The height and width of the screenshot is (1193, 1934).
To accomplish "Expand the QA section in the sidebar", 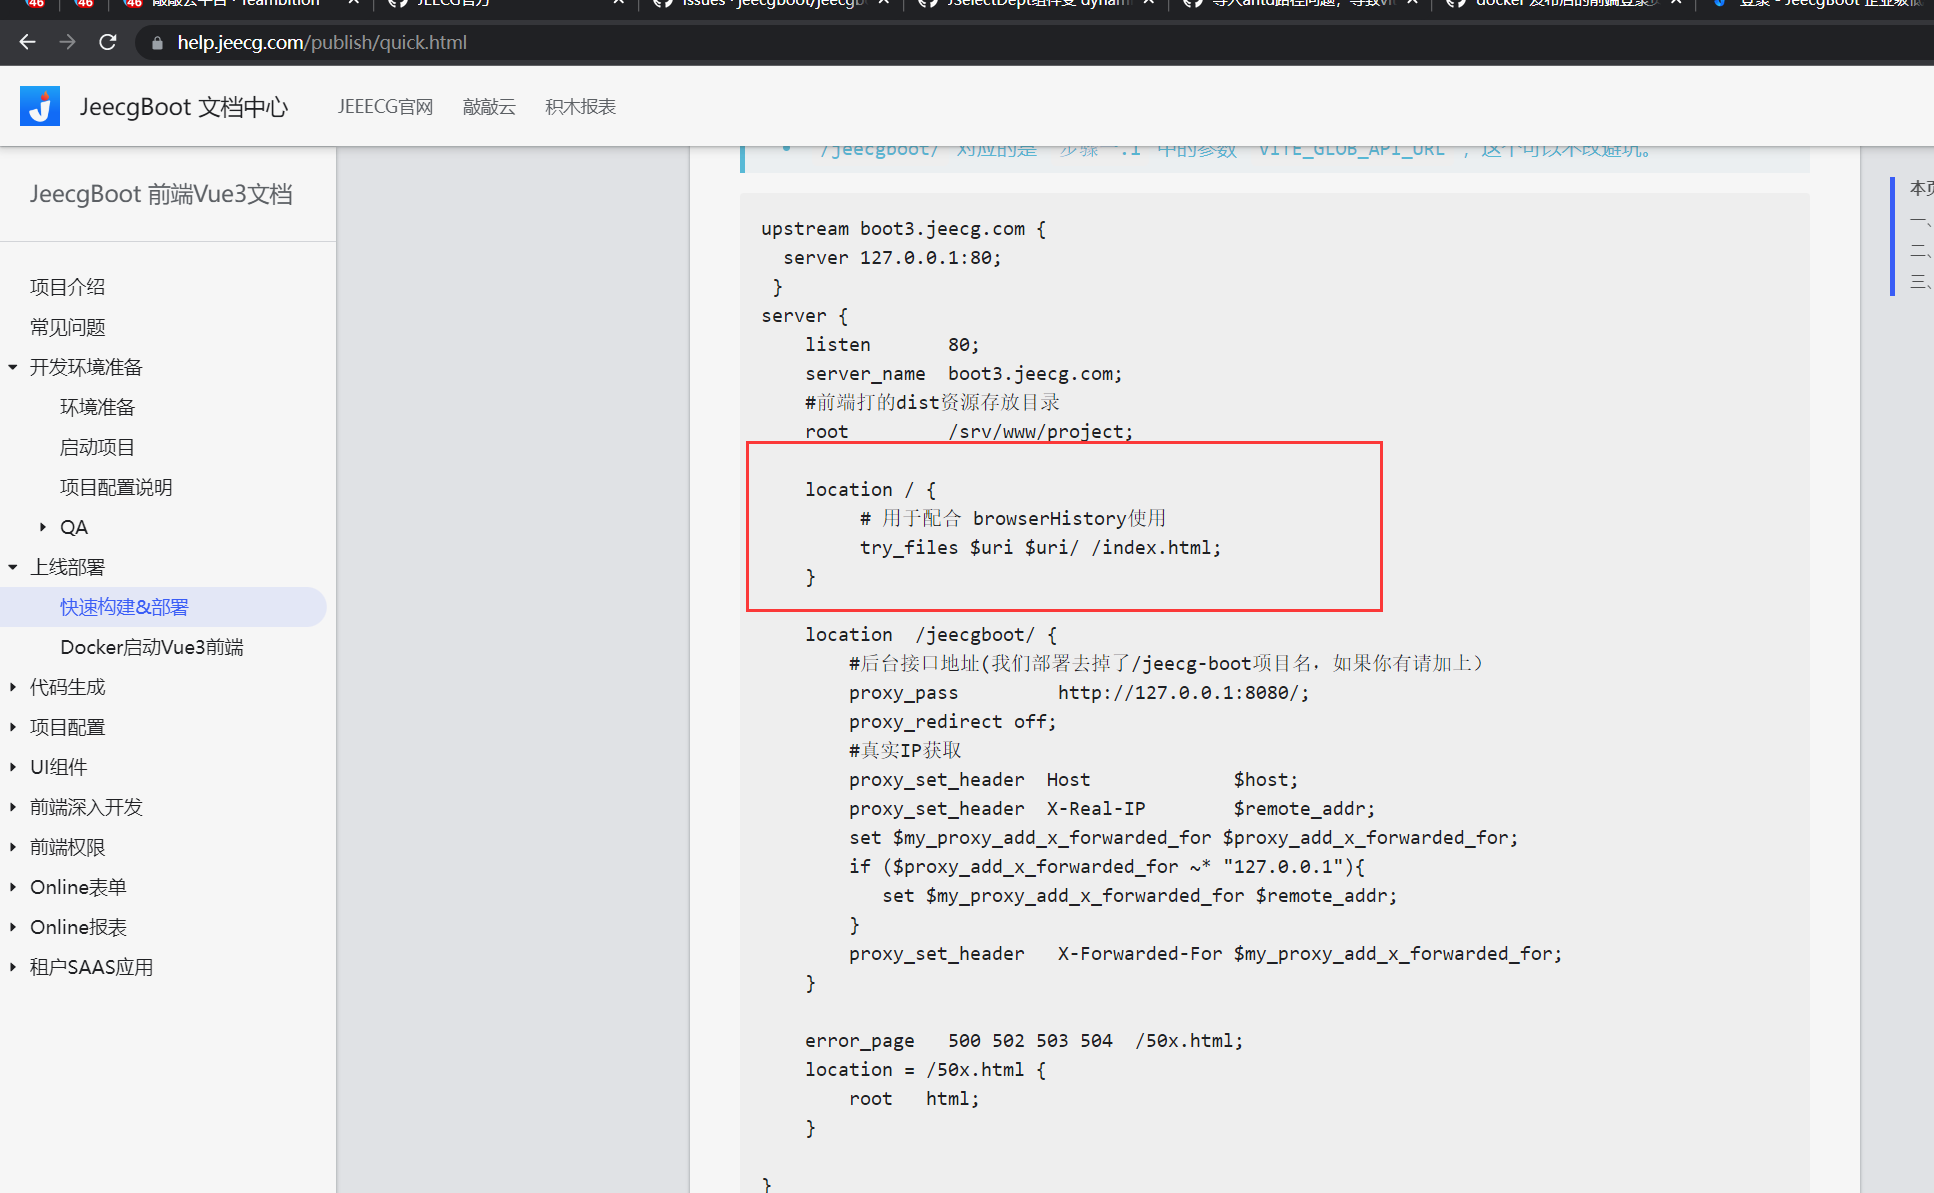I will [x=42, y=527].
